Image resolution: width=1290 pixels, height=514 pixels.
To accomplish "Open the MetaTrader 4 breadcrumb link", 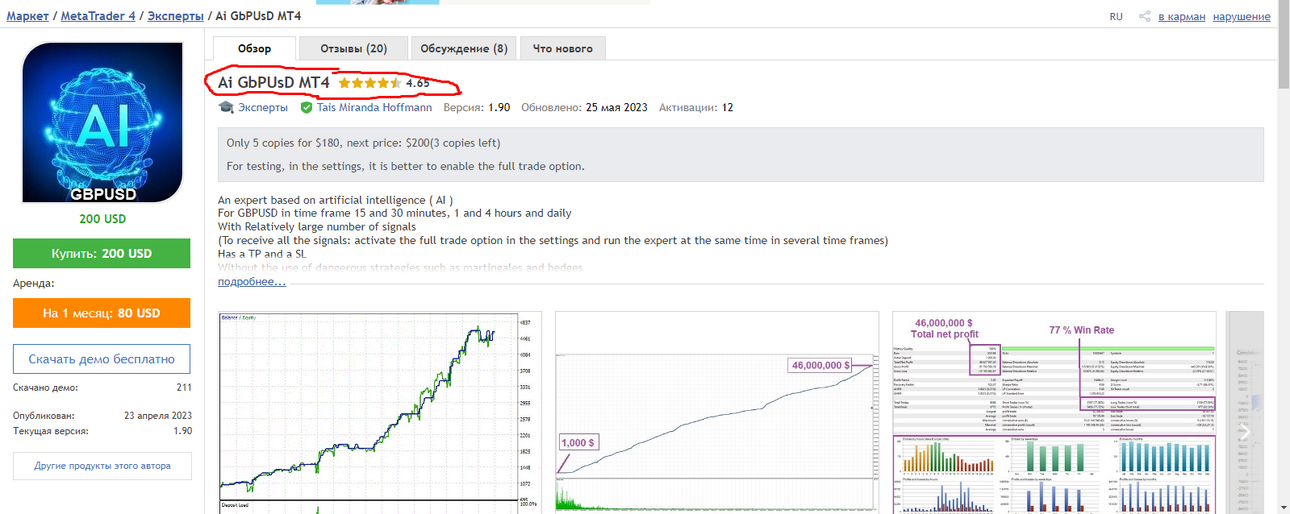I will 98,17.
